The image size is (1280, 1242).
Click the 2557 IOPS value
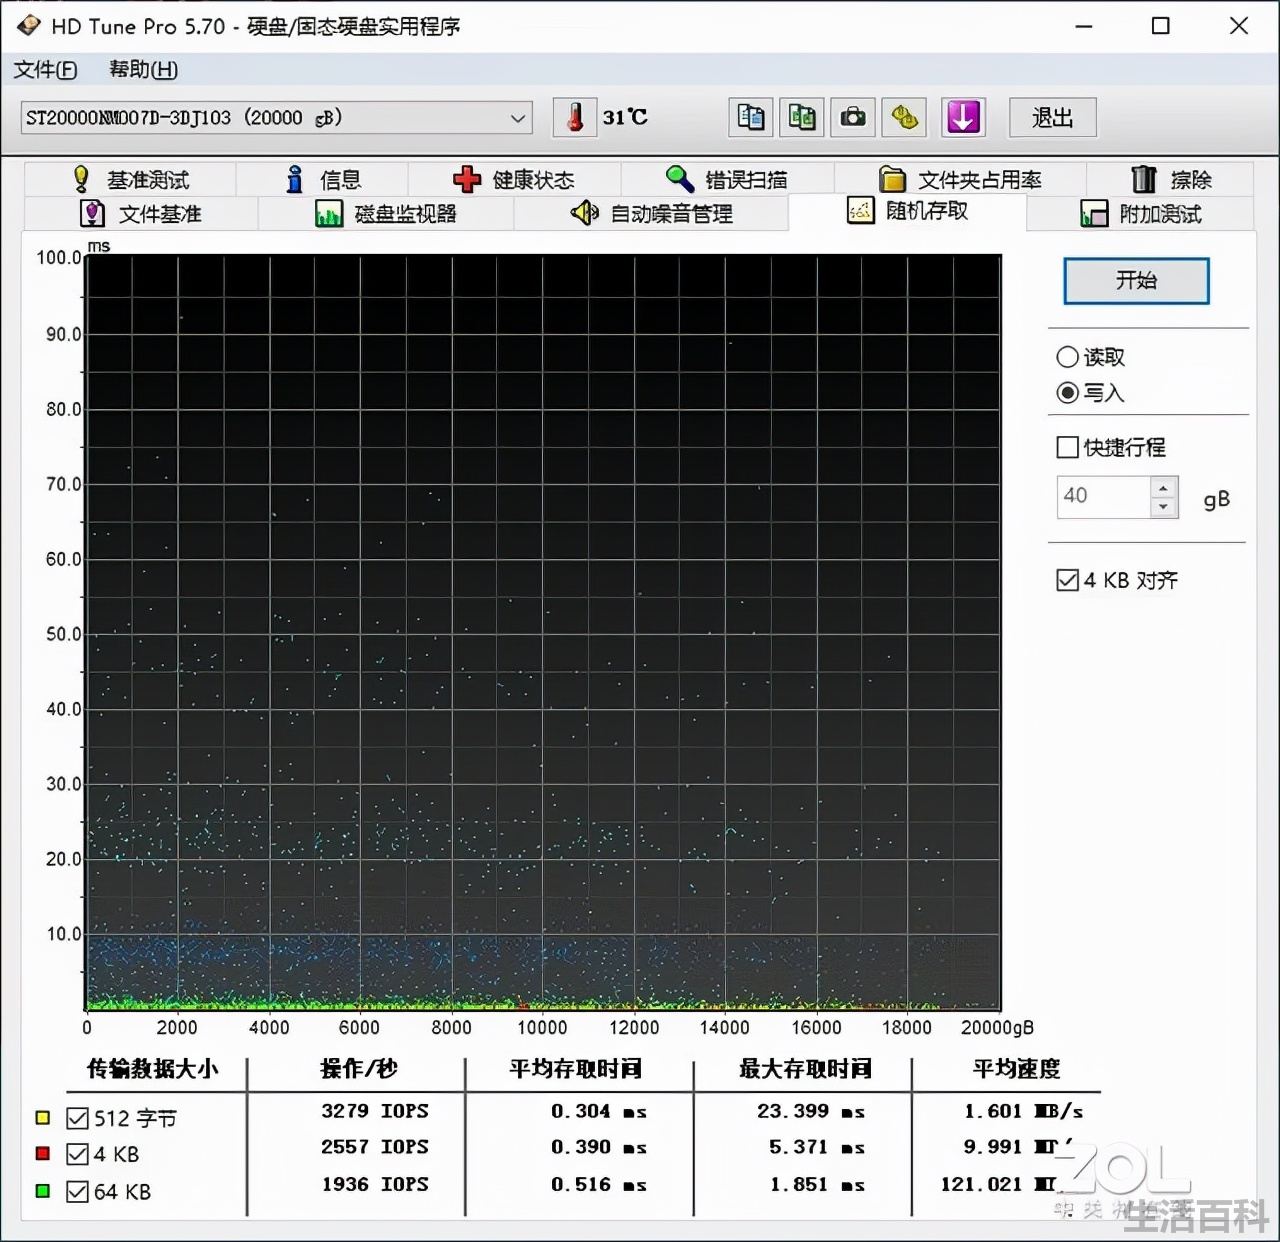(x=375, y=1147)
